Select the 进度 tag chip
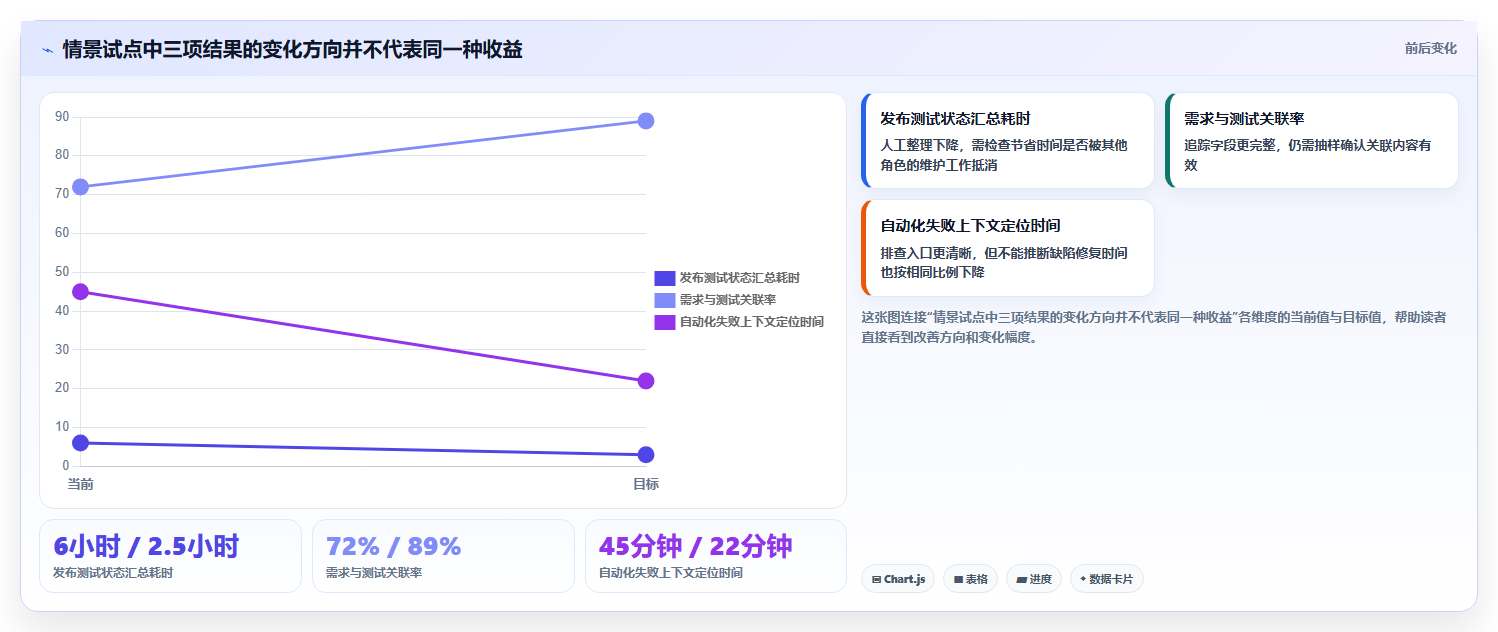1498x632 pixels. coord(1034,579)
